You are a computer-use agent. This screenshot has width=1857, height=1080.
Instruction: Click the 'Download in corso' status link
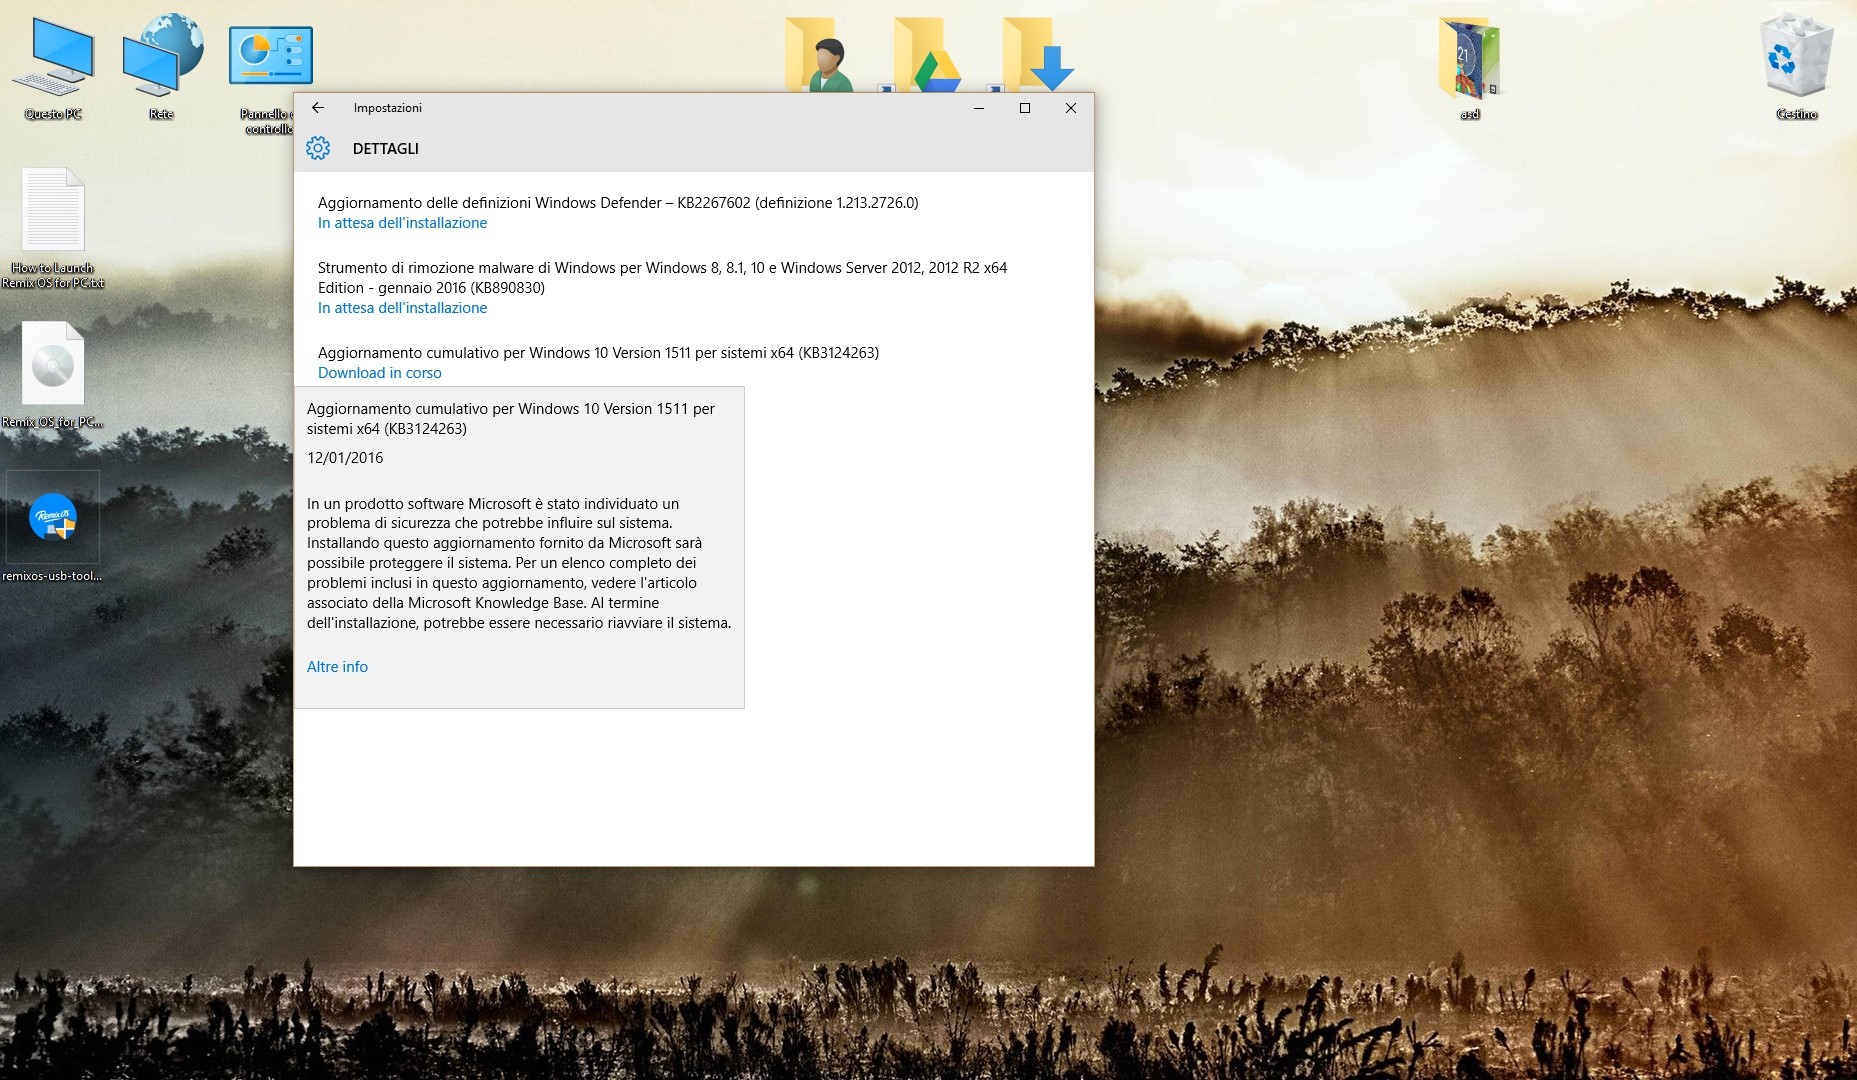pos(379,372)
